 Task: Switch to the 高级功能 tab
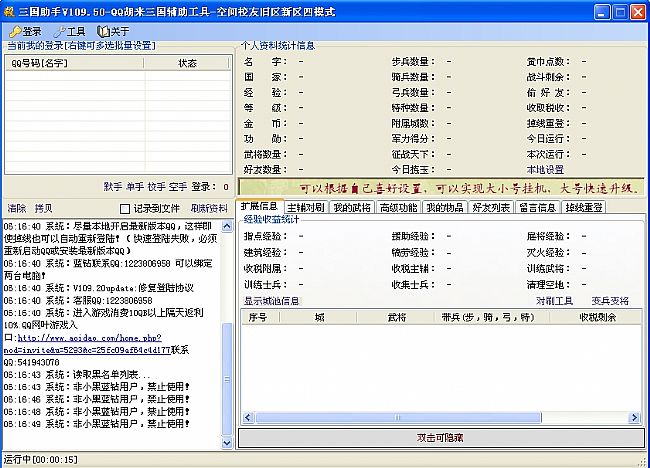coord(399,207)
